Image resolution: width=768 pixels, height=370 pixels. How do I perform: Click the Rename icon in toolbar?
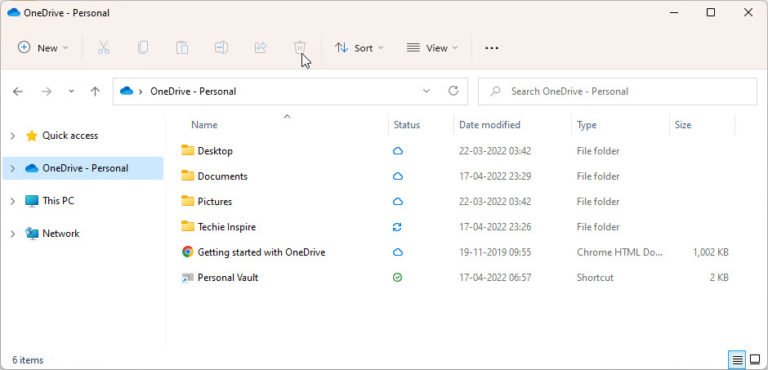coord(221,48)
